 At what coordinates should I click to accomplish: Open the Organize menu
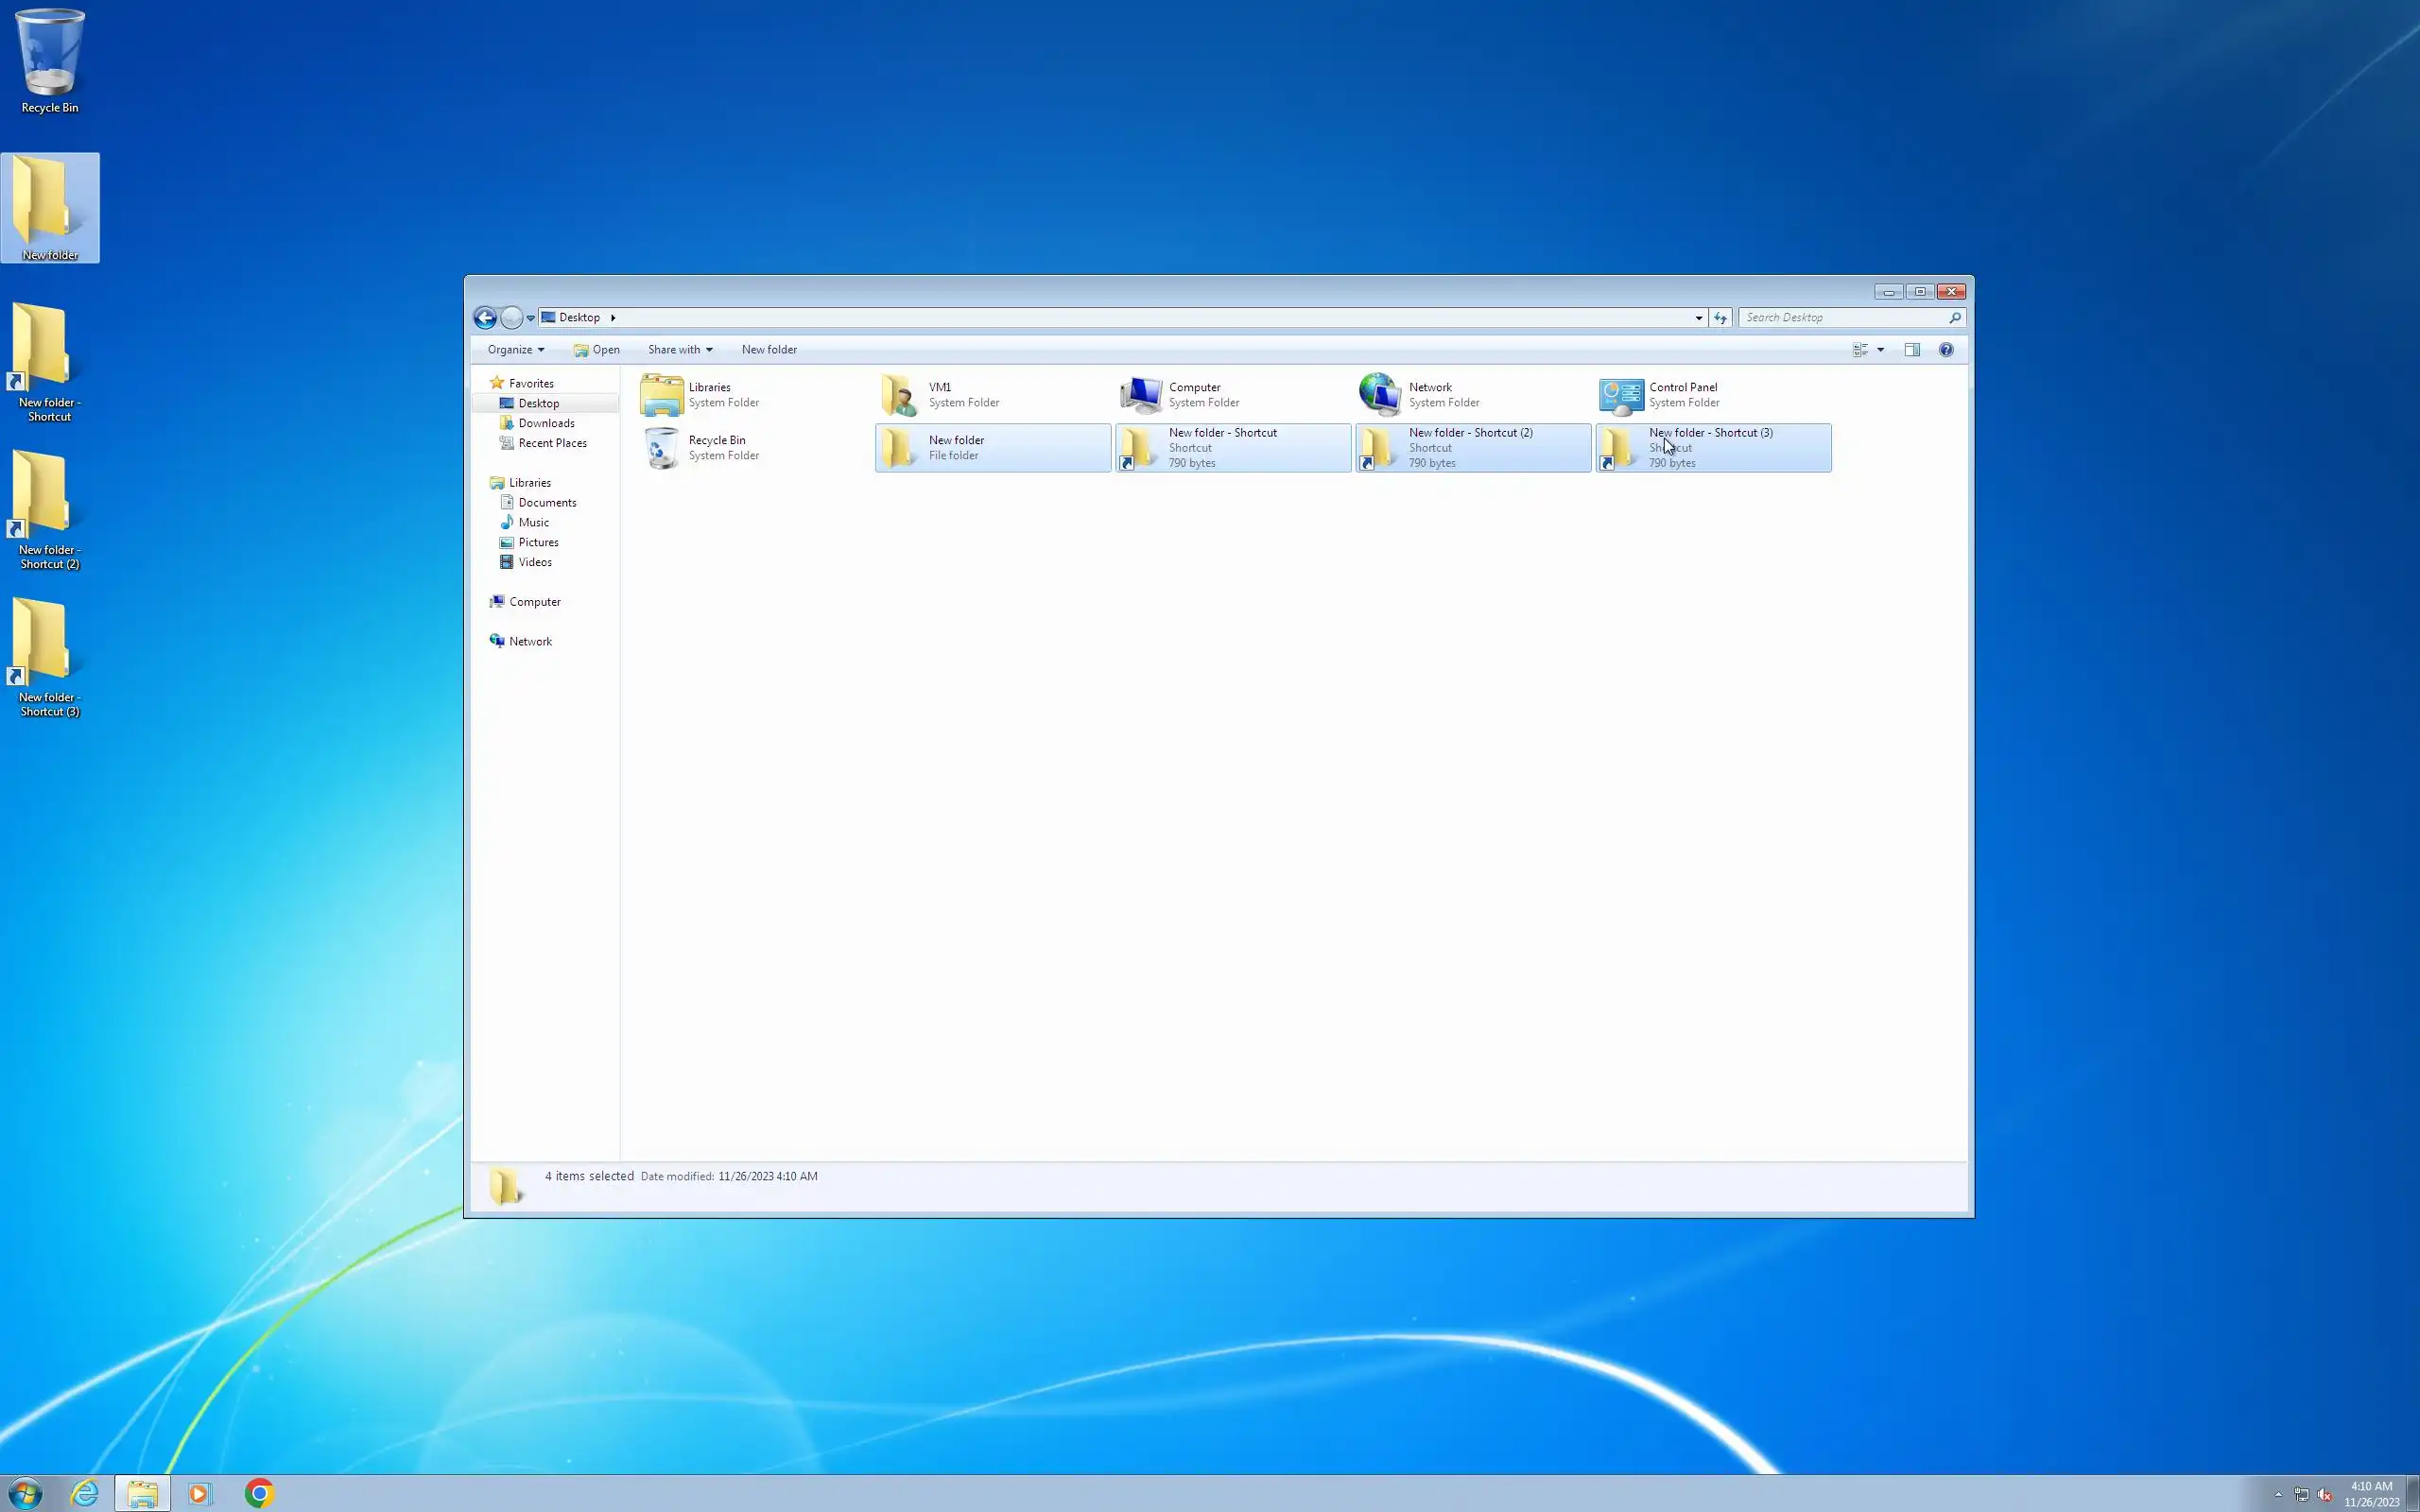click(x=515, y=350)
